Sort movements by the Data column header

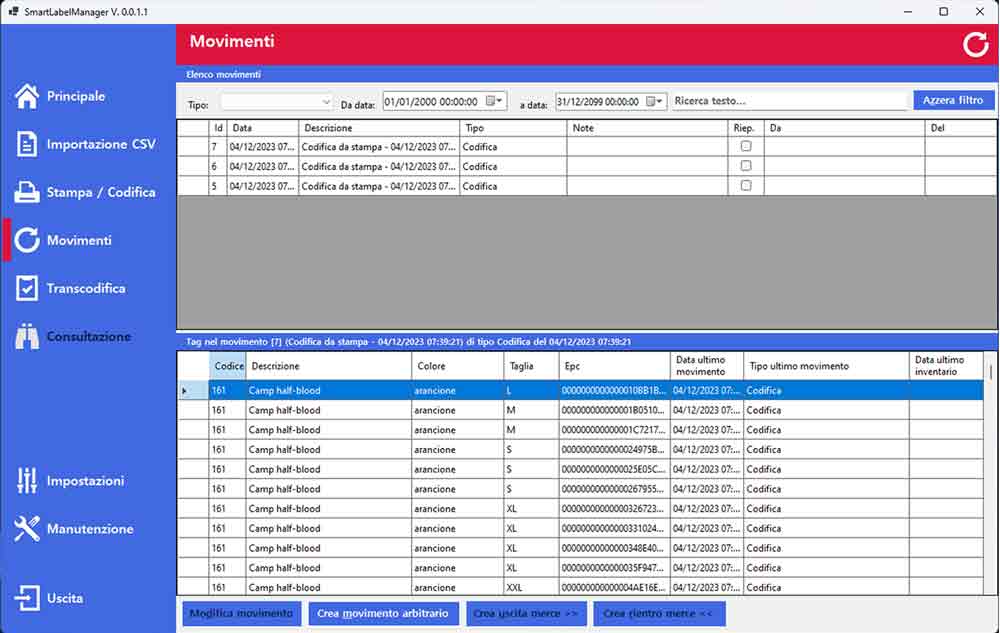[x=263, y=128]
